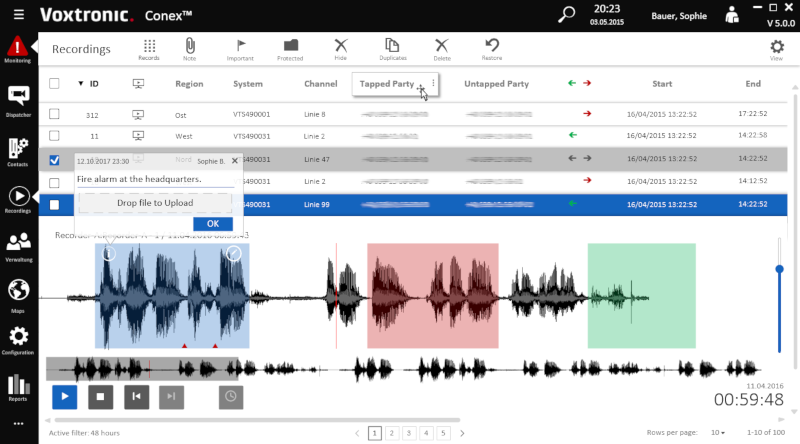Click the overview waveform grey selection
Image resolution: width=800 pixels, height=444 pixels.
[142, 369]
